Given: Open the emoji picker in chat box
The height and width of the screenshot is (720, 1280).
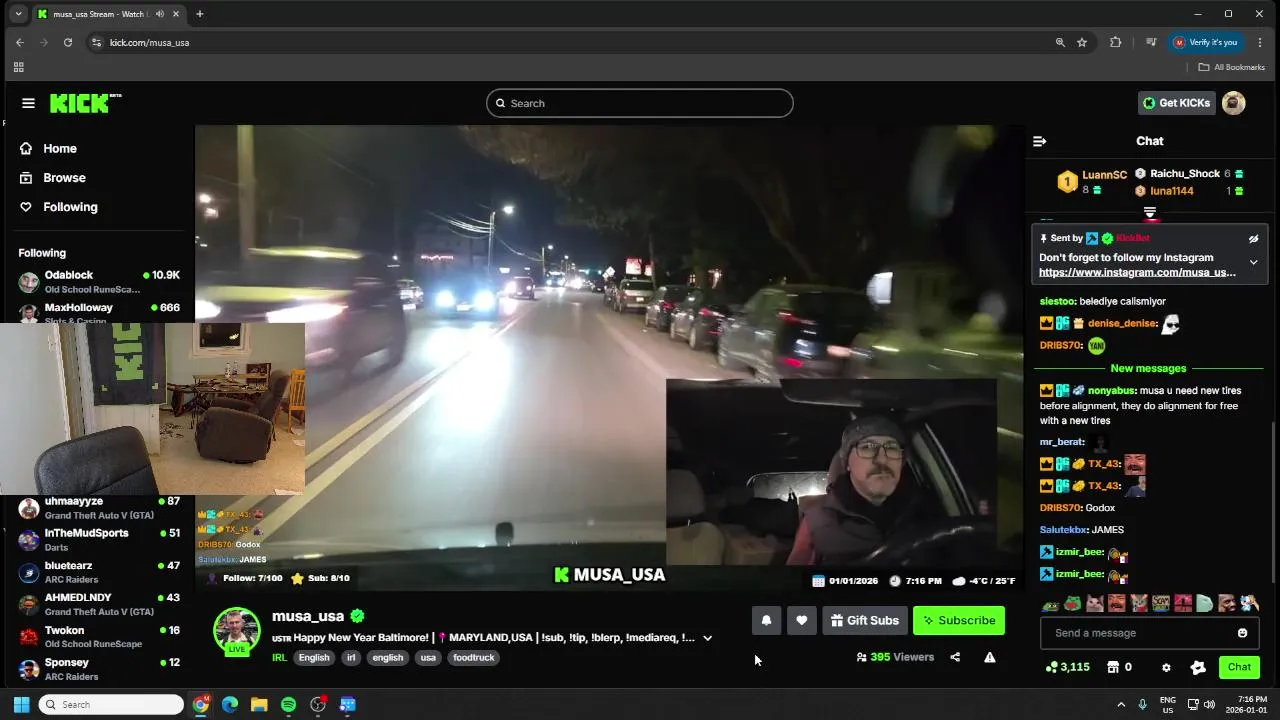Looking at the screenshot, I should (x=1242, y=633).
